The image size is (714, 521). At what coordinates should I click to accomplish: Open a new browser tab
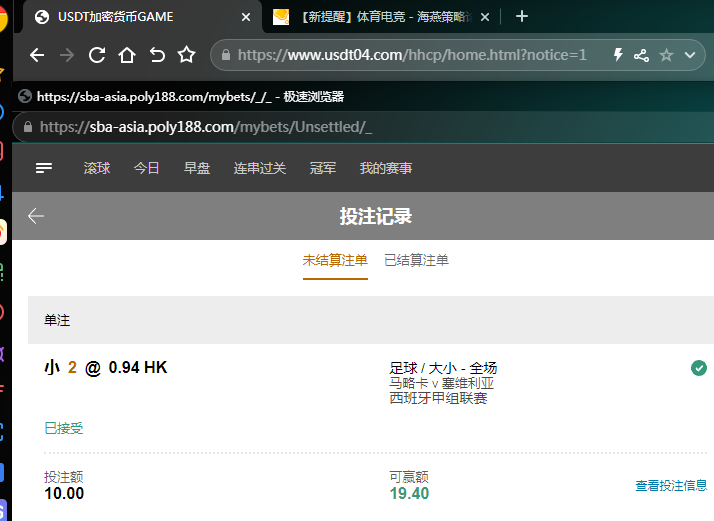point(521,16)
